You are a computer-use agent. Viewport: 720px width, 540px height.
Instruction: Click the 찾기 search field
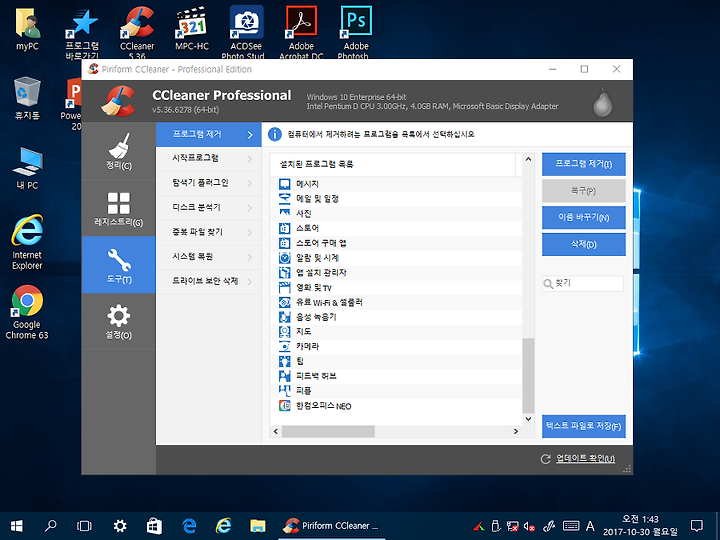tap(583, 283)
